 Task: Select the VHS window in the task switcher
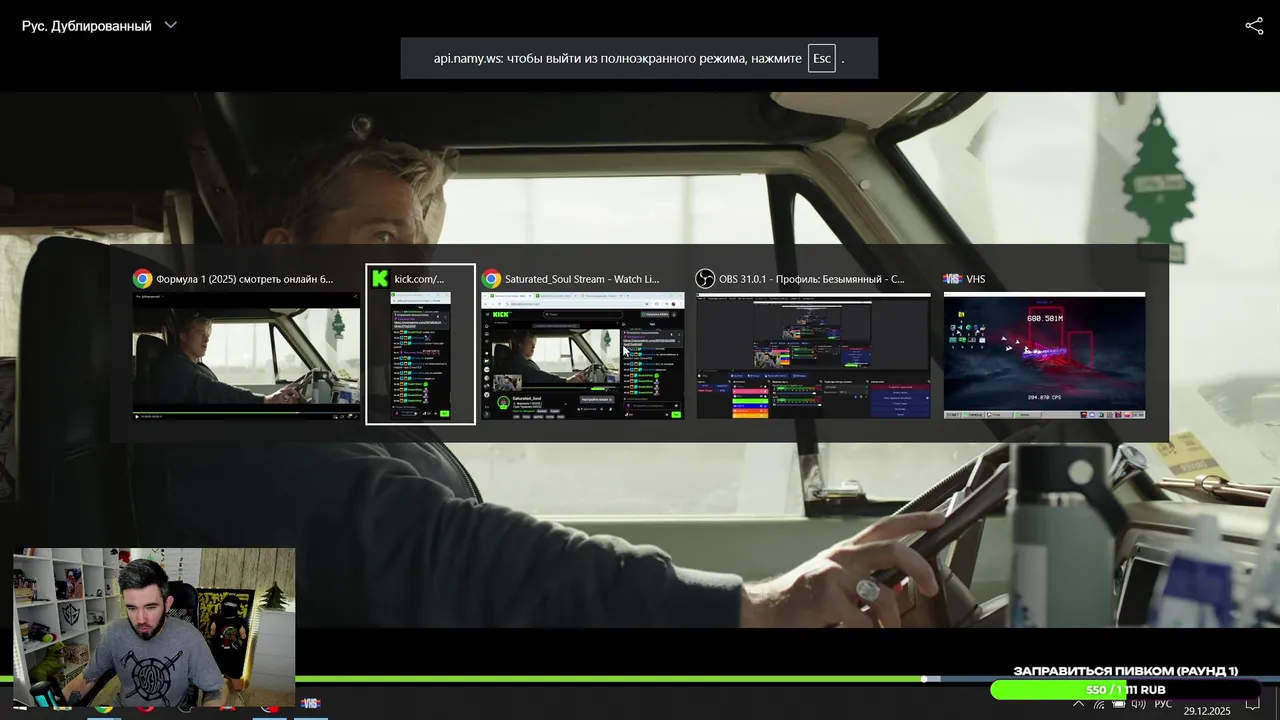tap(1044, 346)
